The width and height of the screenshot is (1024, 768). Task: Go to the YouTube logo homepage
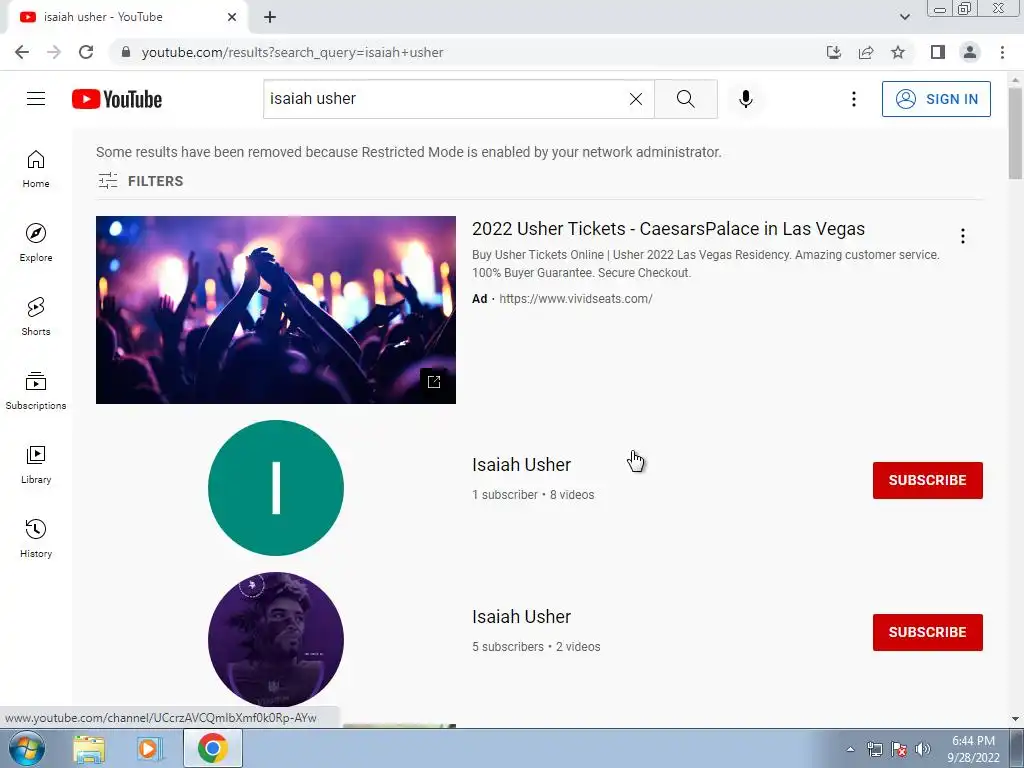[117, 99]
